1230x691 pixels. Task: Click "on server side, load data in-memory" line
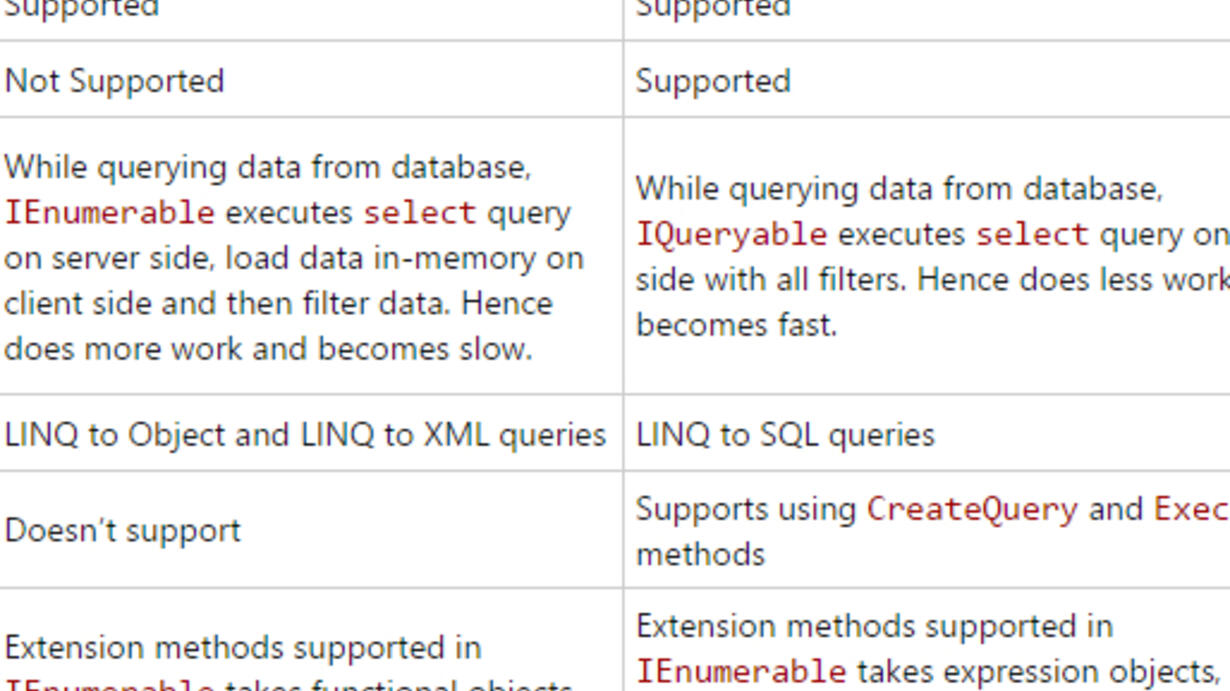coord(293,258)
